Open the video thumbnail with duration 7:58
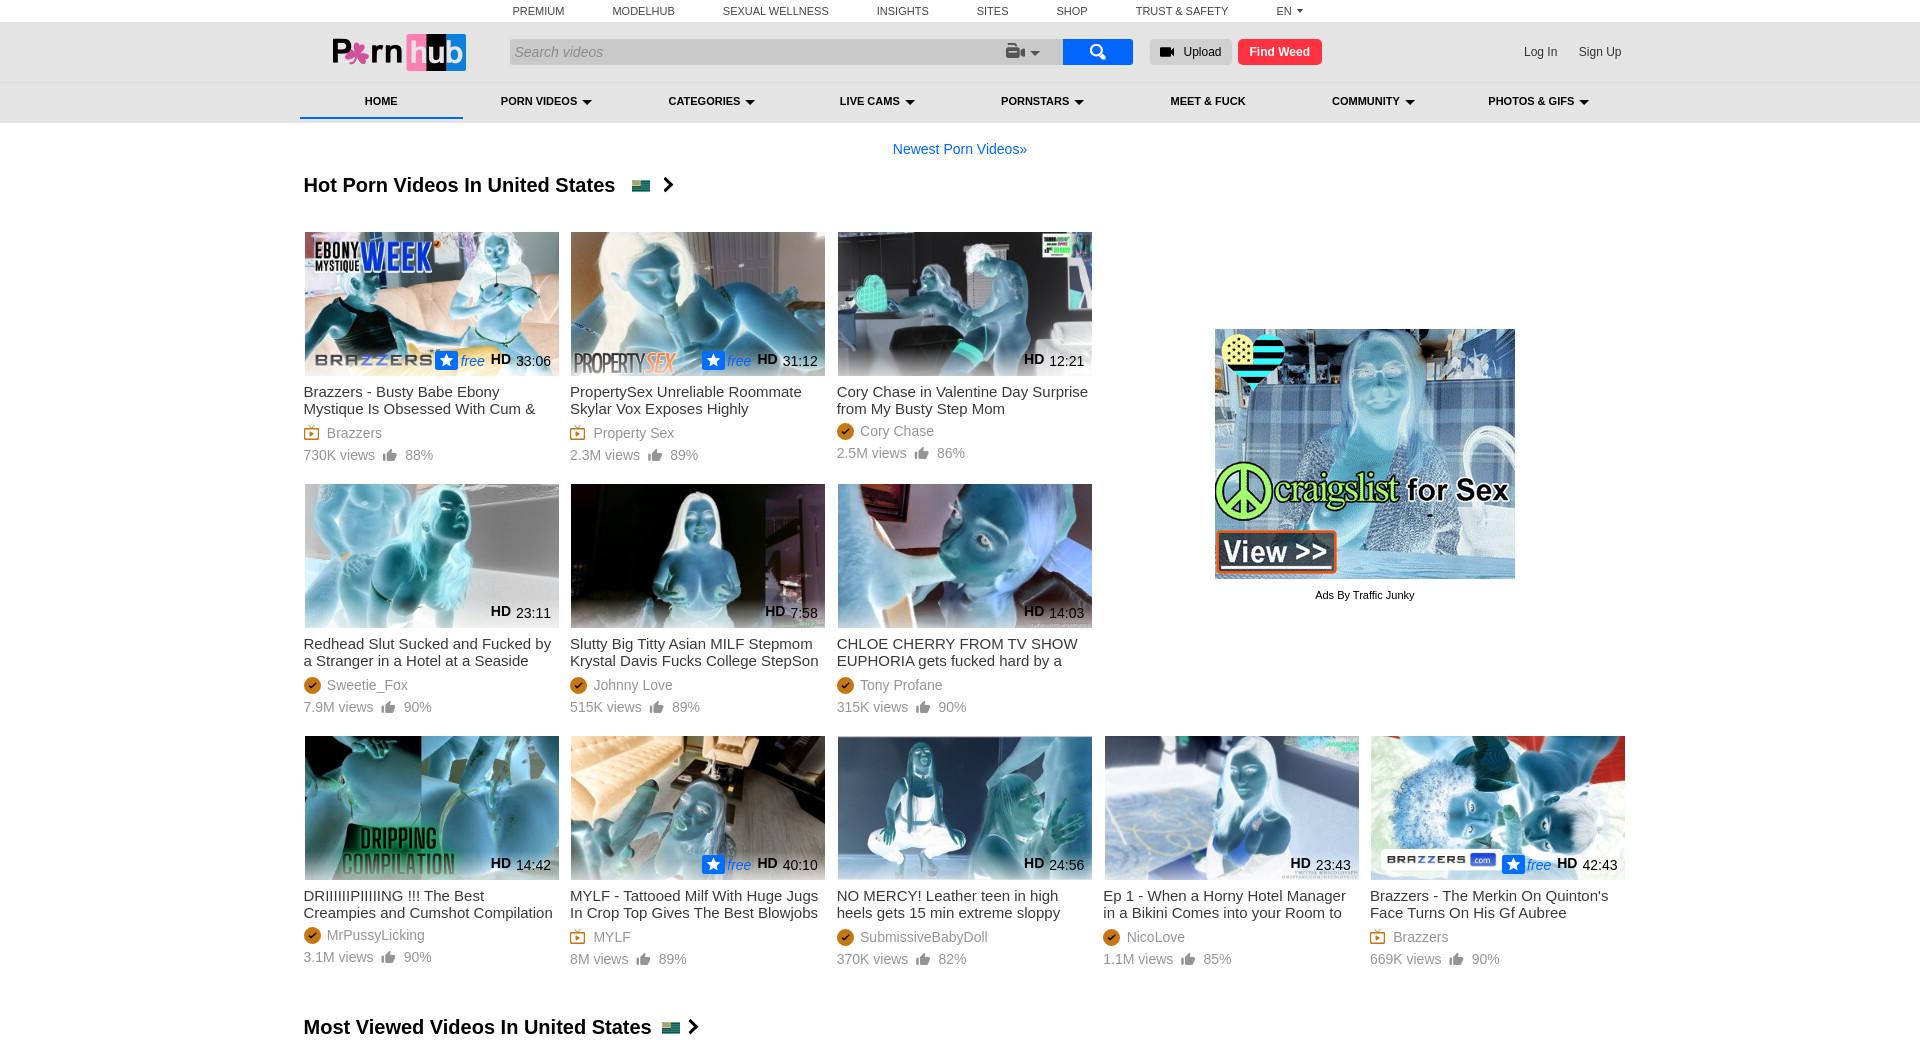The width and height of the screenshot is (1920, 1040). pos(697,556)
